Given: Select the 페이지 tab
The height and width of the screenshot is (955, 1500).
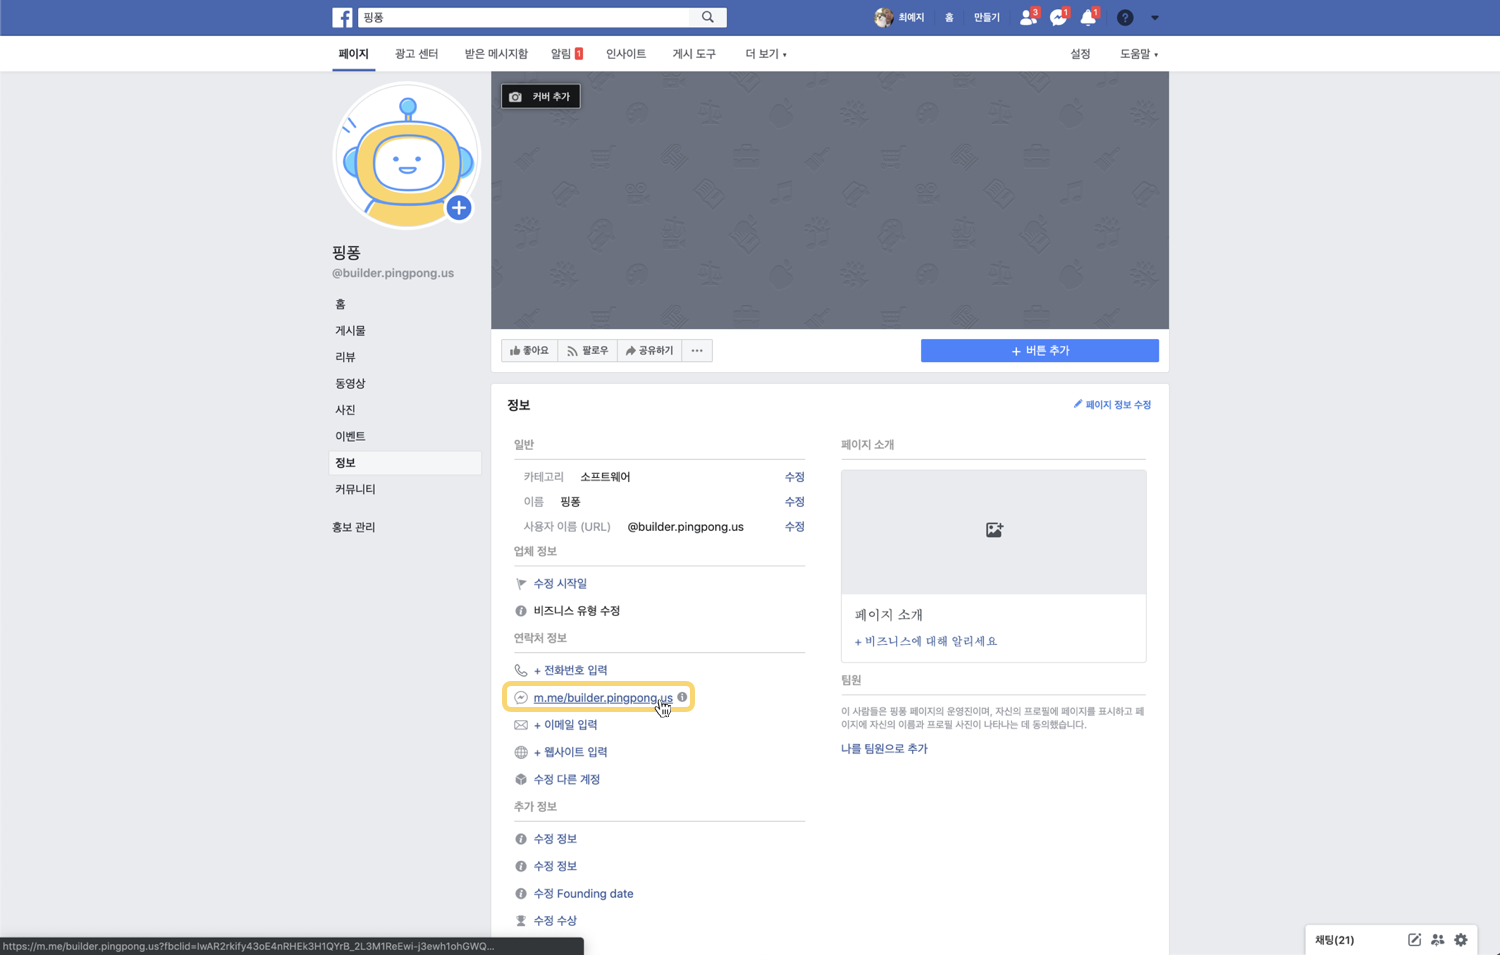Looking at the screenshot, I should pyautogui.click(x=353, y=54).
